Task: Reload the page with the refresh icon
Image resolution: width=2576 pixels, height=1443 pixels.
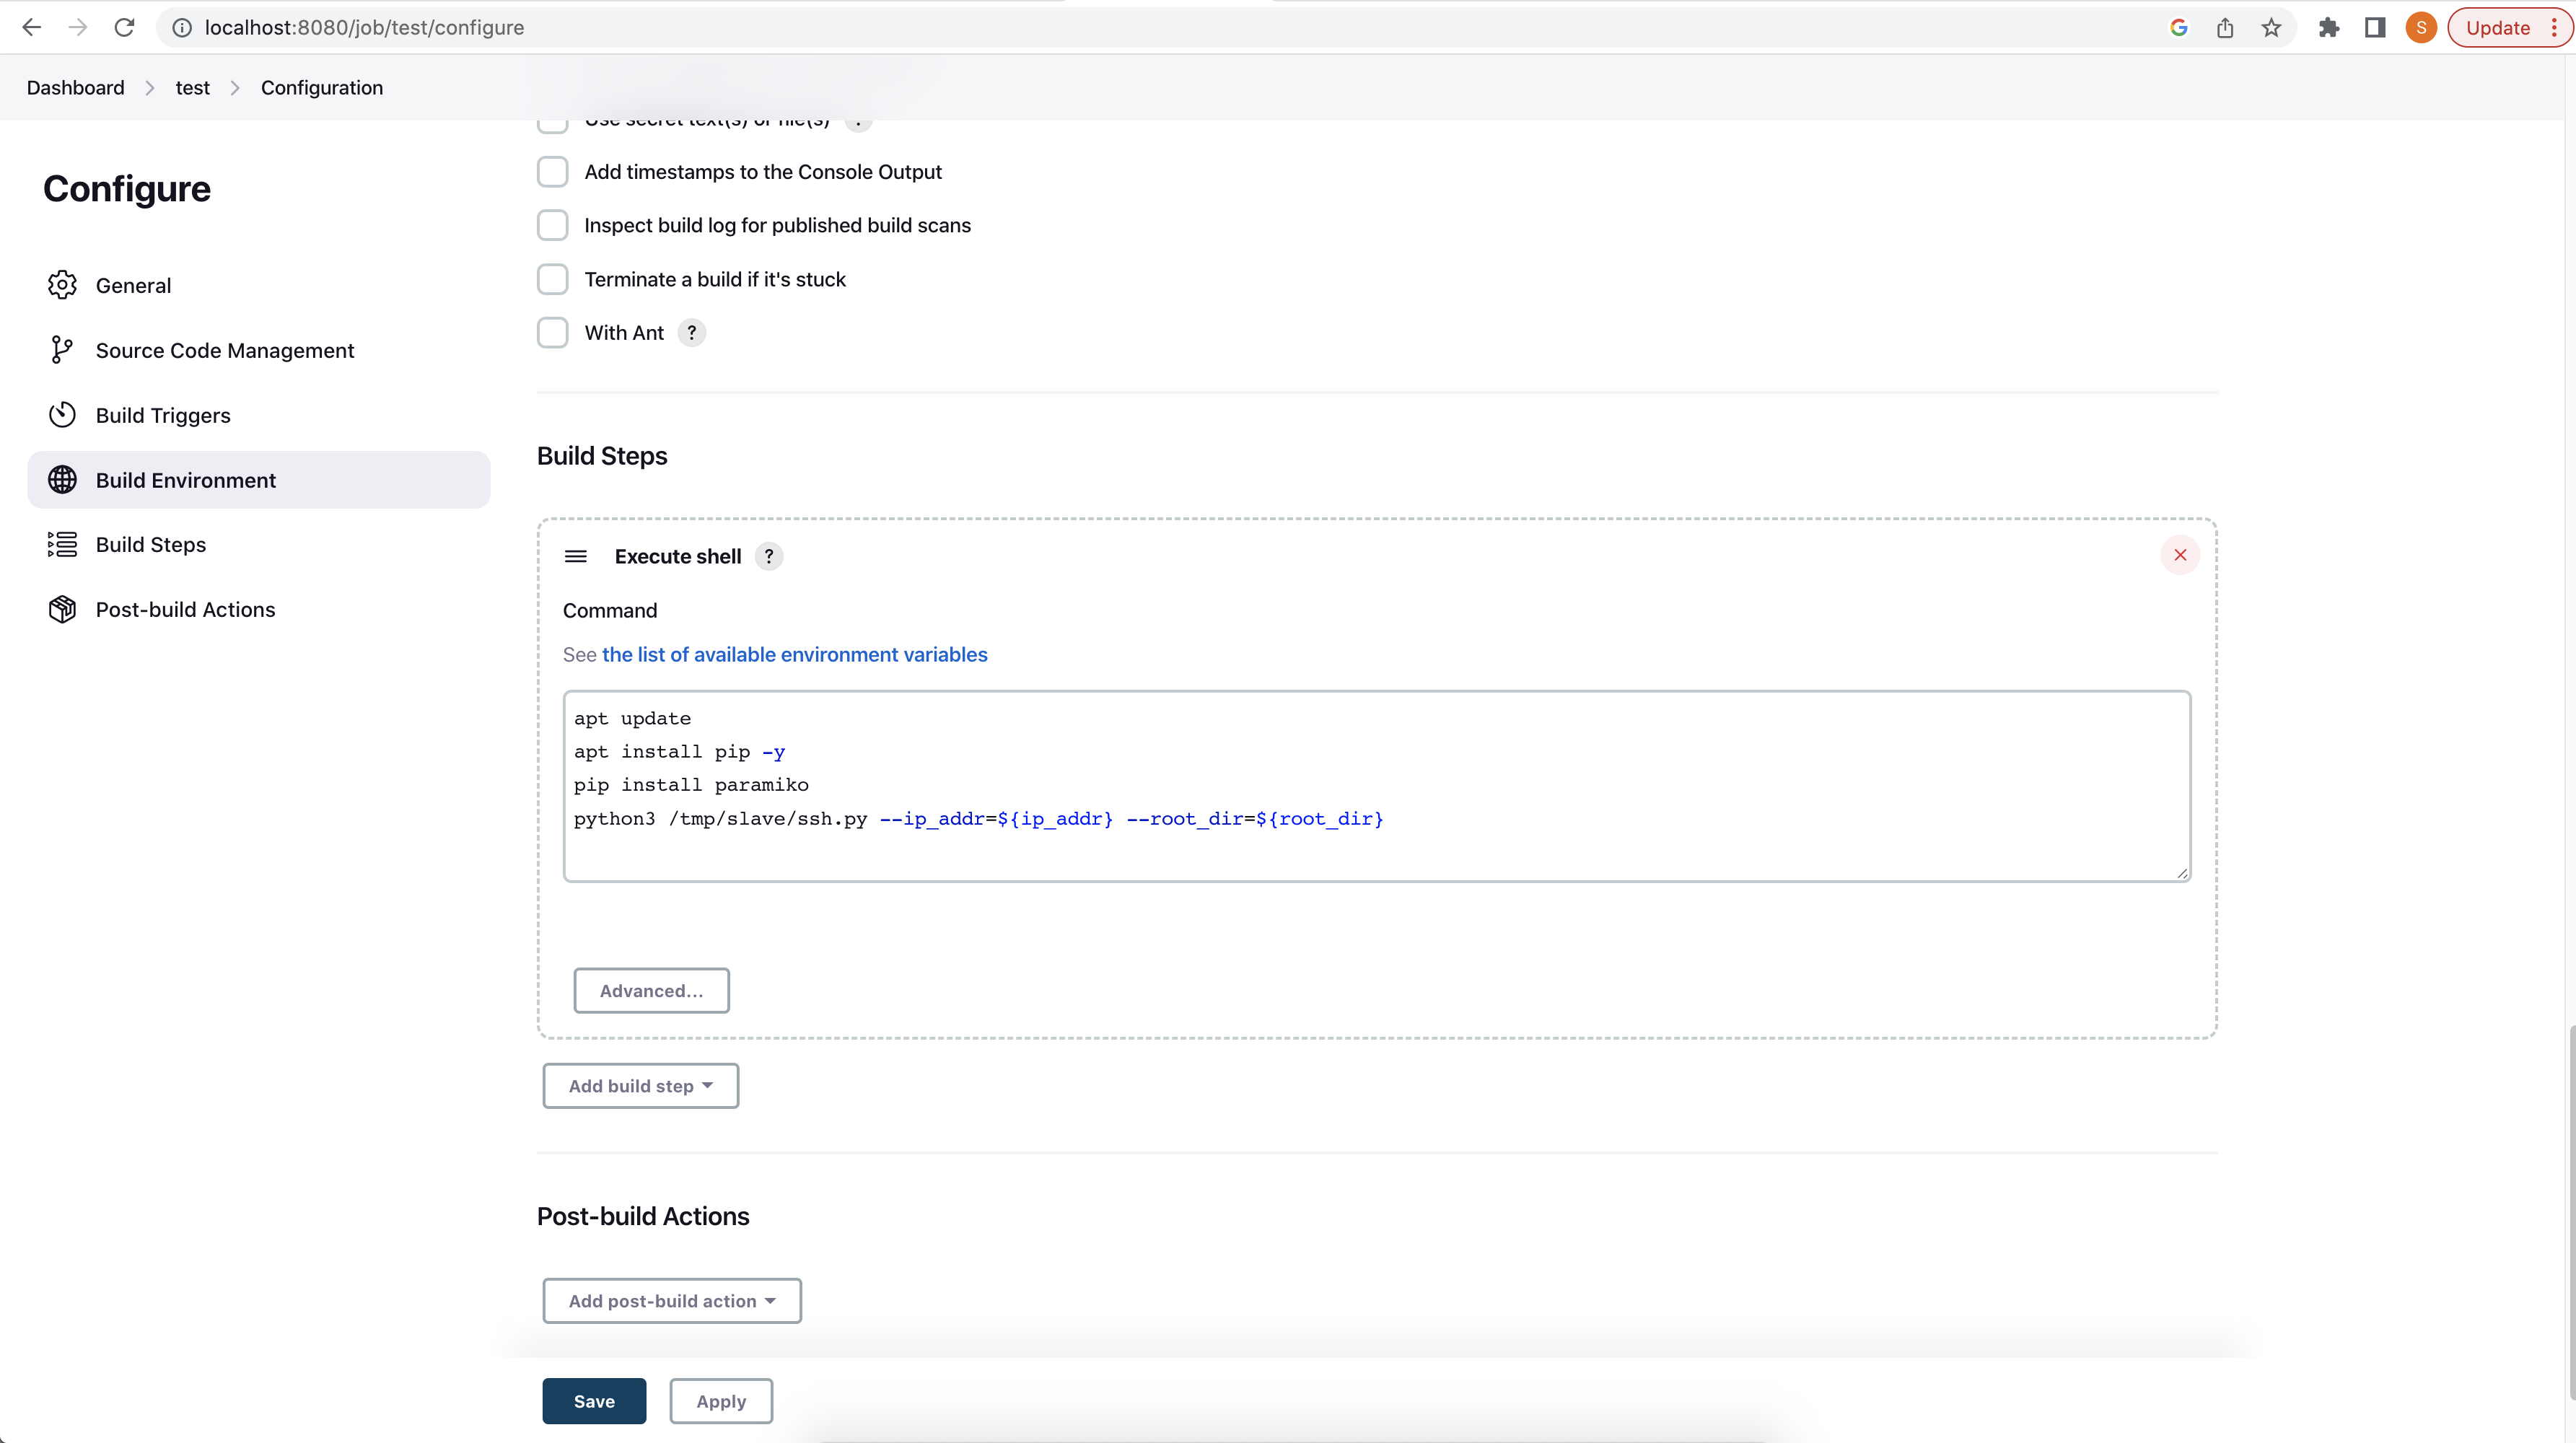Action: (x=124, y=27)
